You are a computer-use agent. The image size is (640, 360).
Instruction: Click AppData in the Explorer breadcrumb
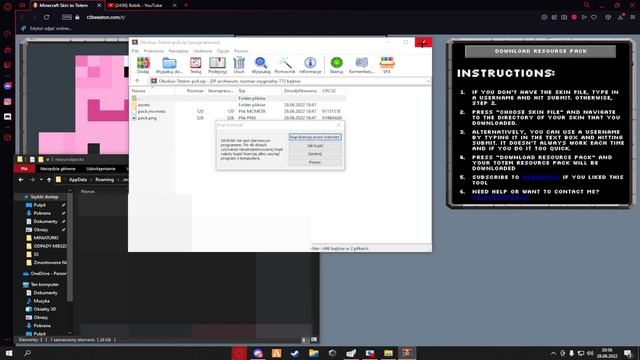pos(78,180)
